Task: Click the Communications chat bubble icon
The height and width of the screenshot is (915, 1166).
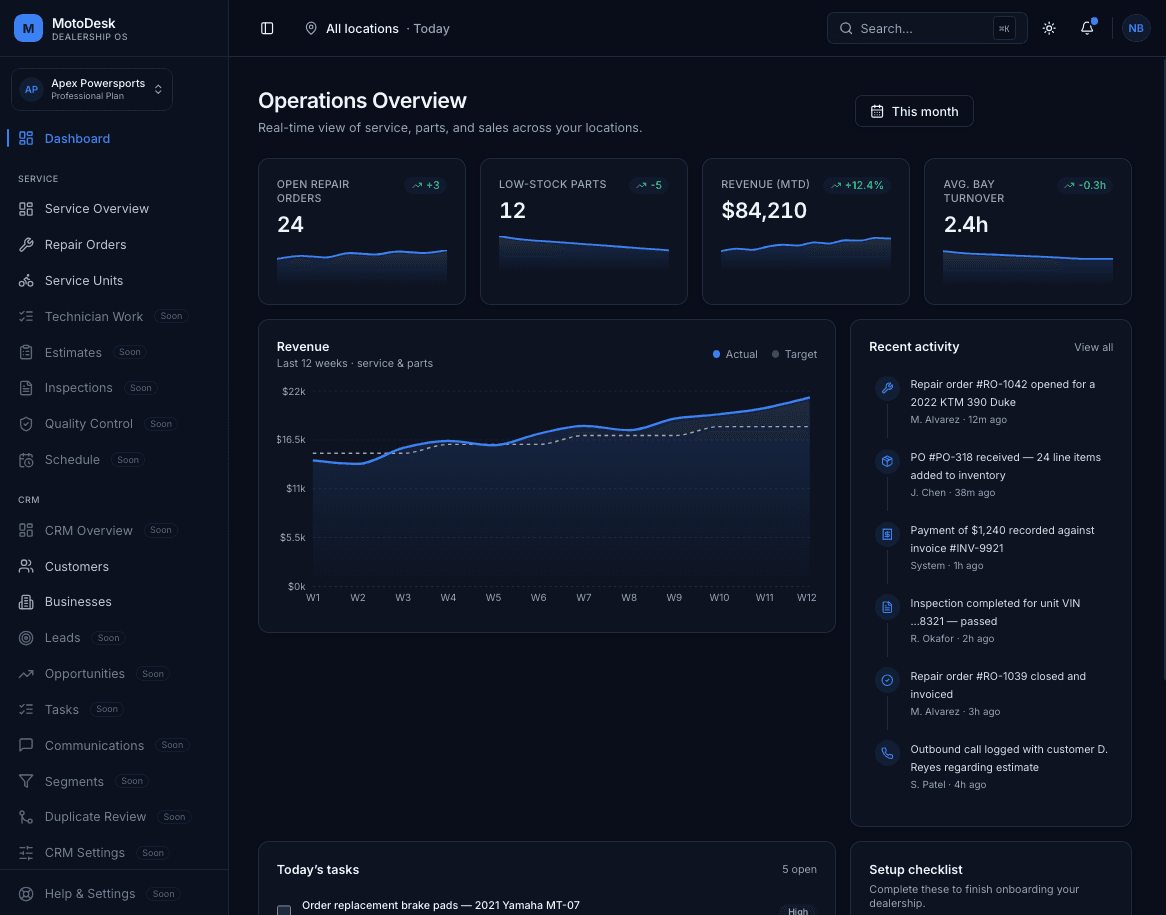Action: [x=26, y=745]
